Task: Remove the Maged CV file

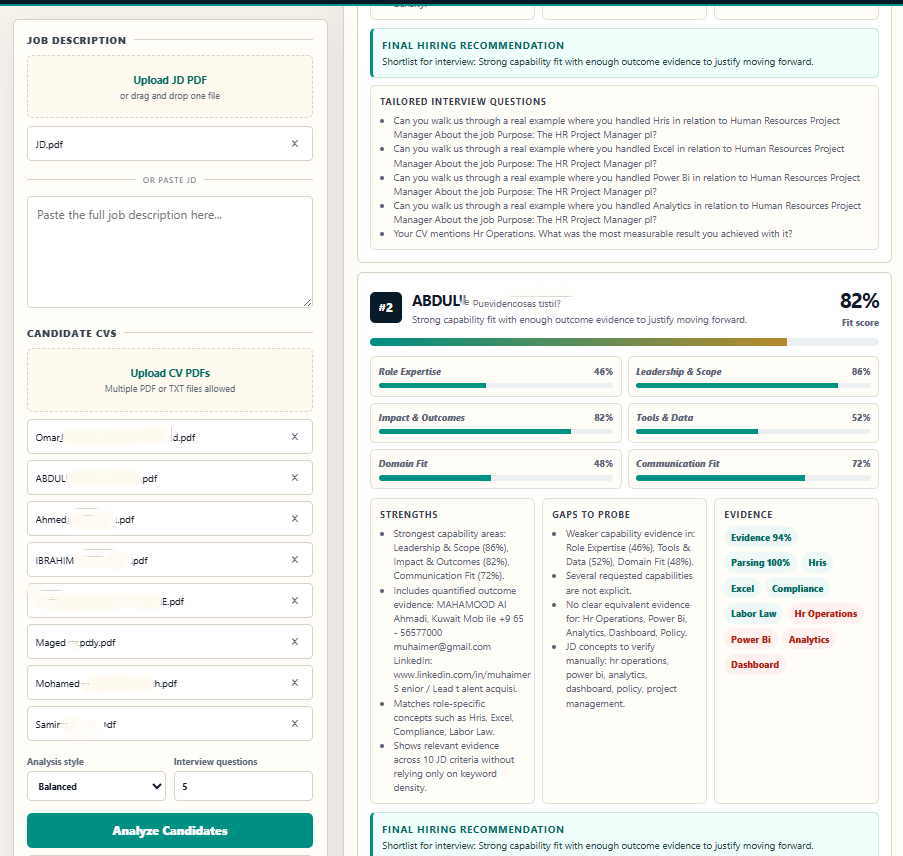Action: coord(294,642)
